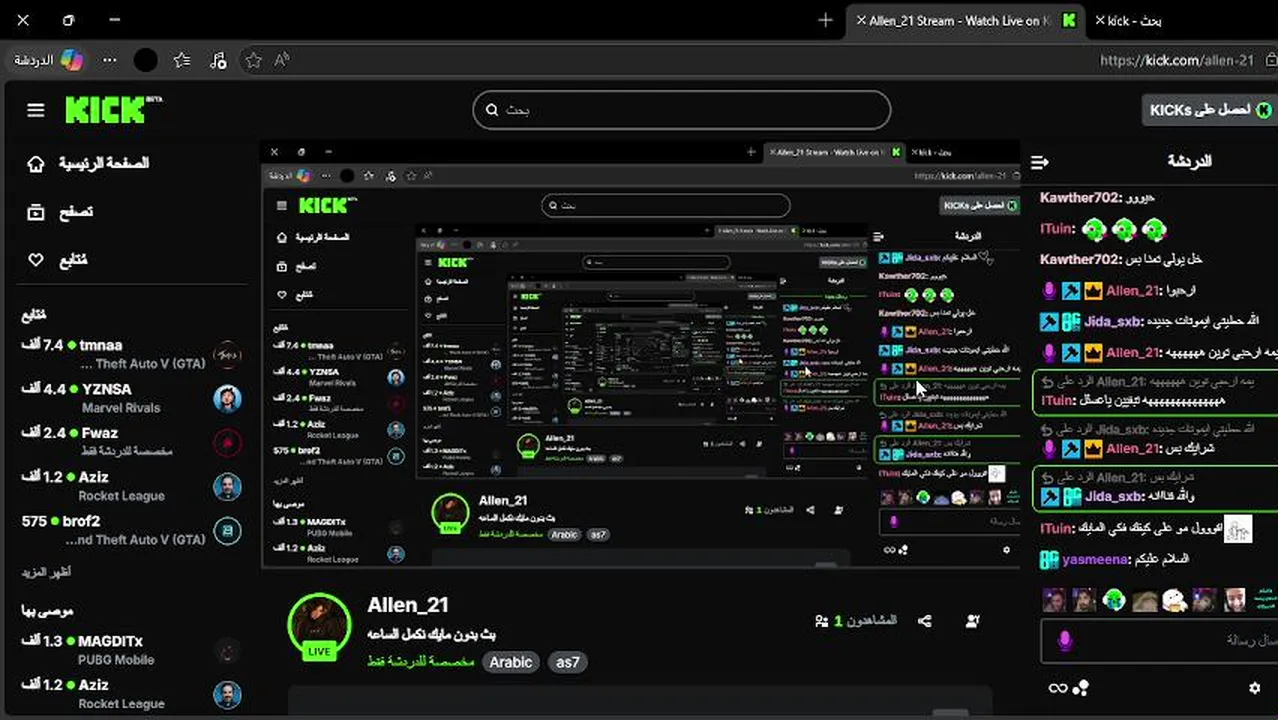Open Fwaz channel in sidebar
Image resolution: width=1278 pixels, height=720 pixels.
[x=131, y=442]
